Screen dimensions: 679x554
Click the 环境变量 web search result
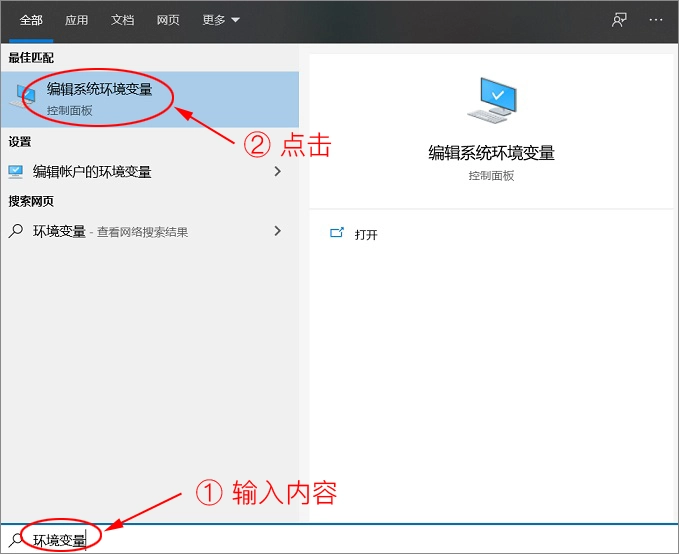click(150, 231)
